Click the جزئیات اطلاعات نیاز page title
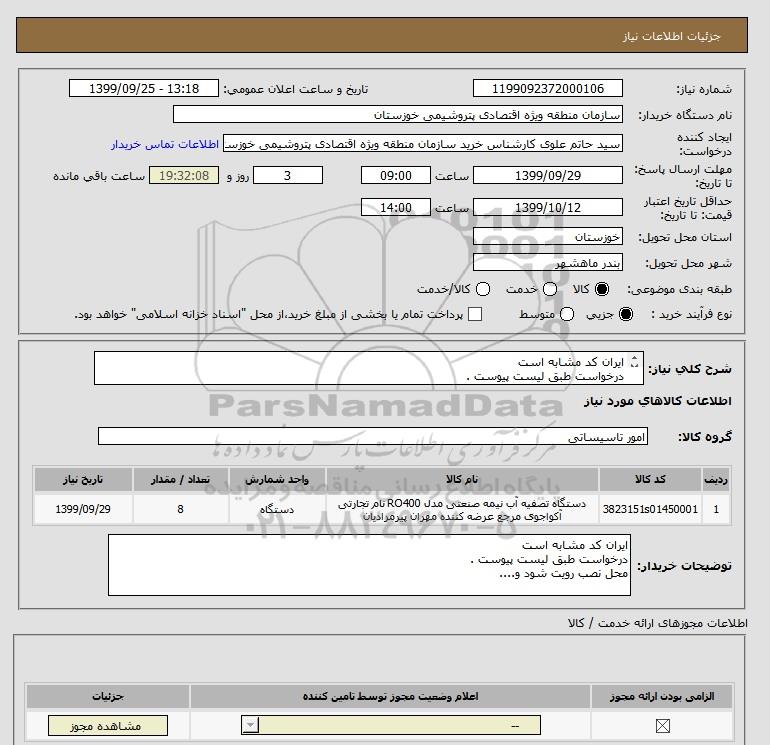 [x=671, y=36]
